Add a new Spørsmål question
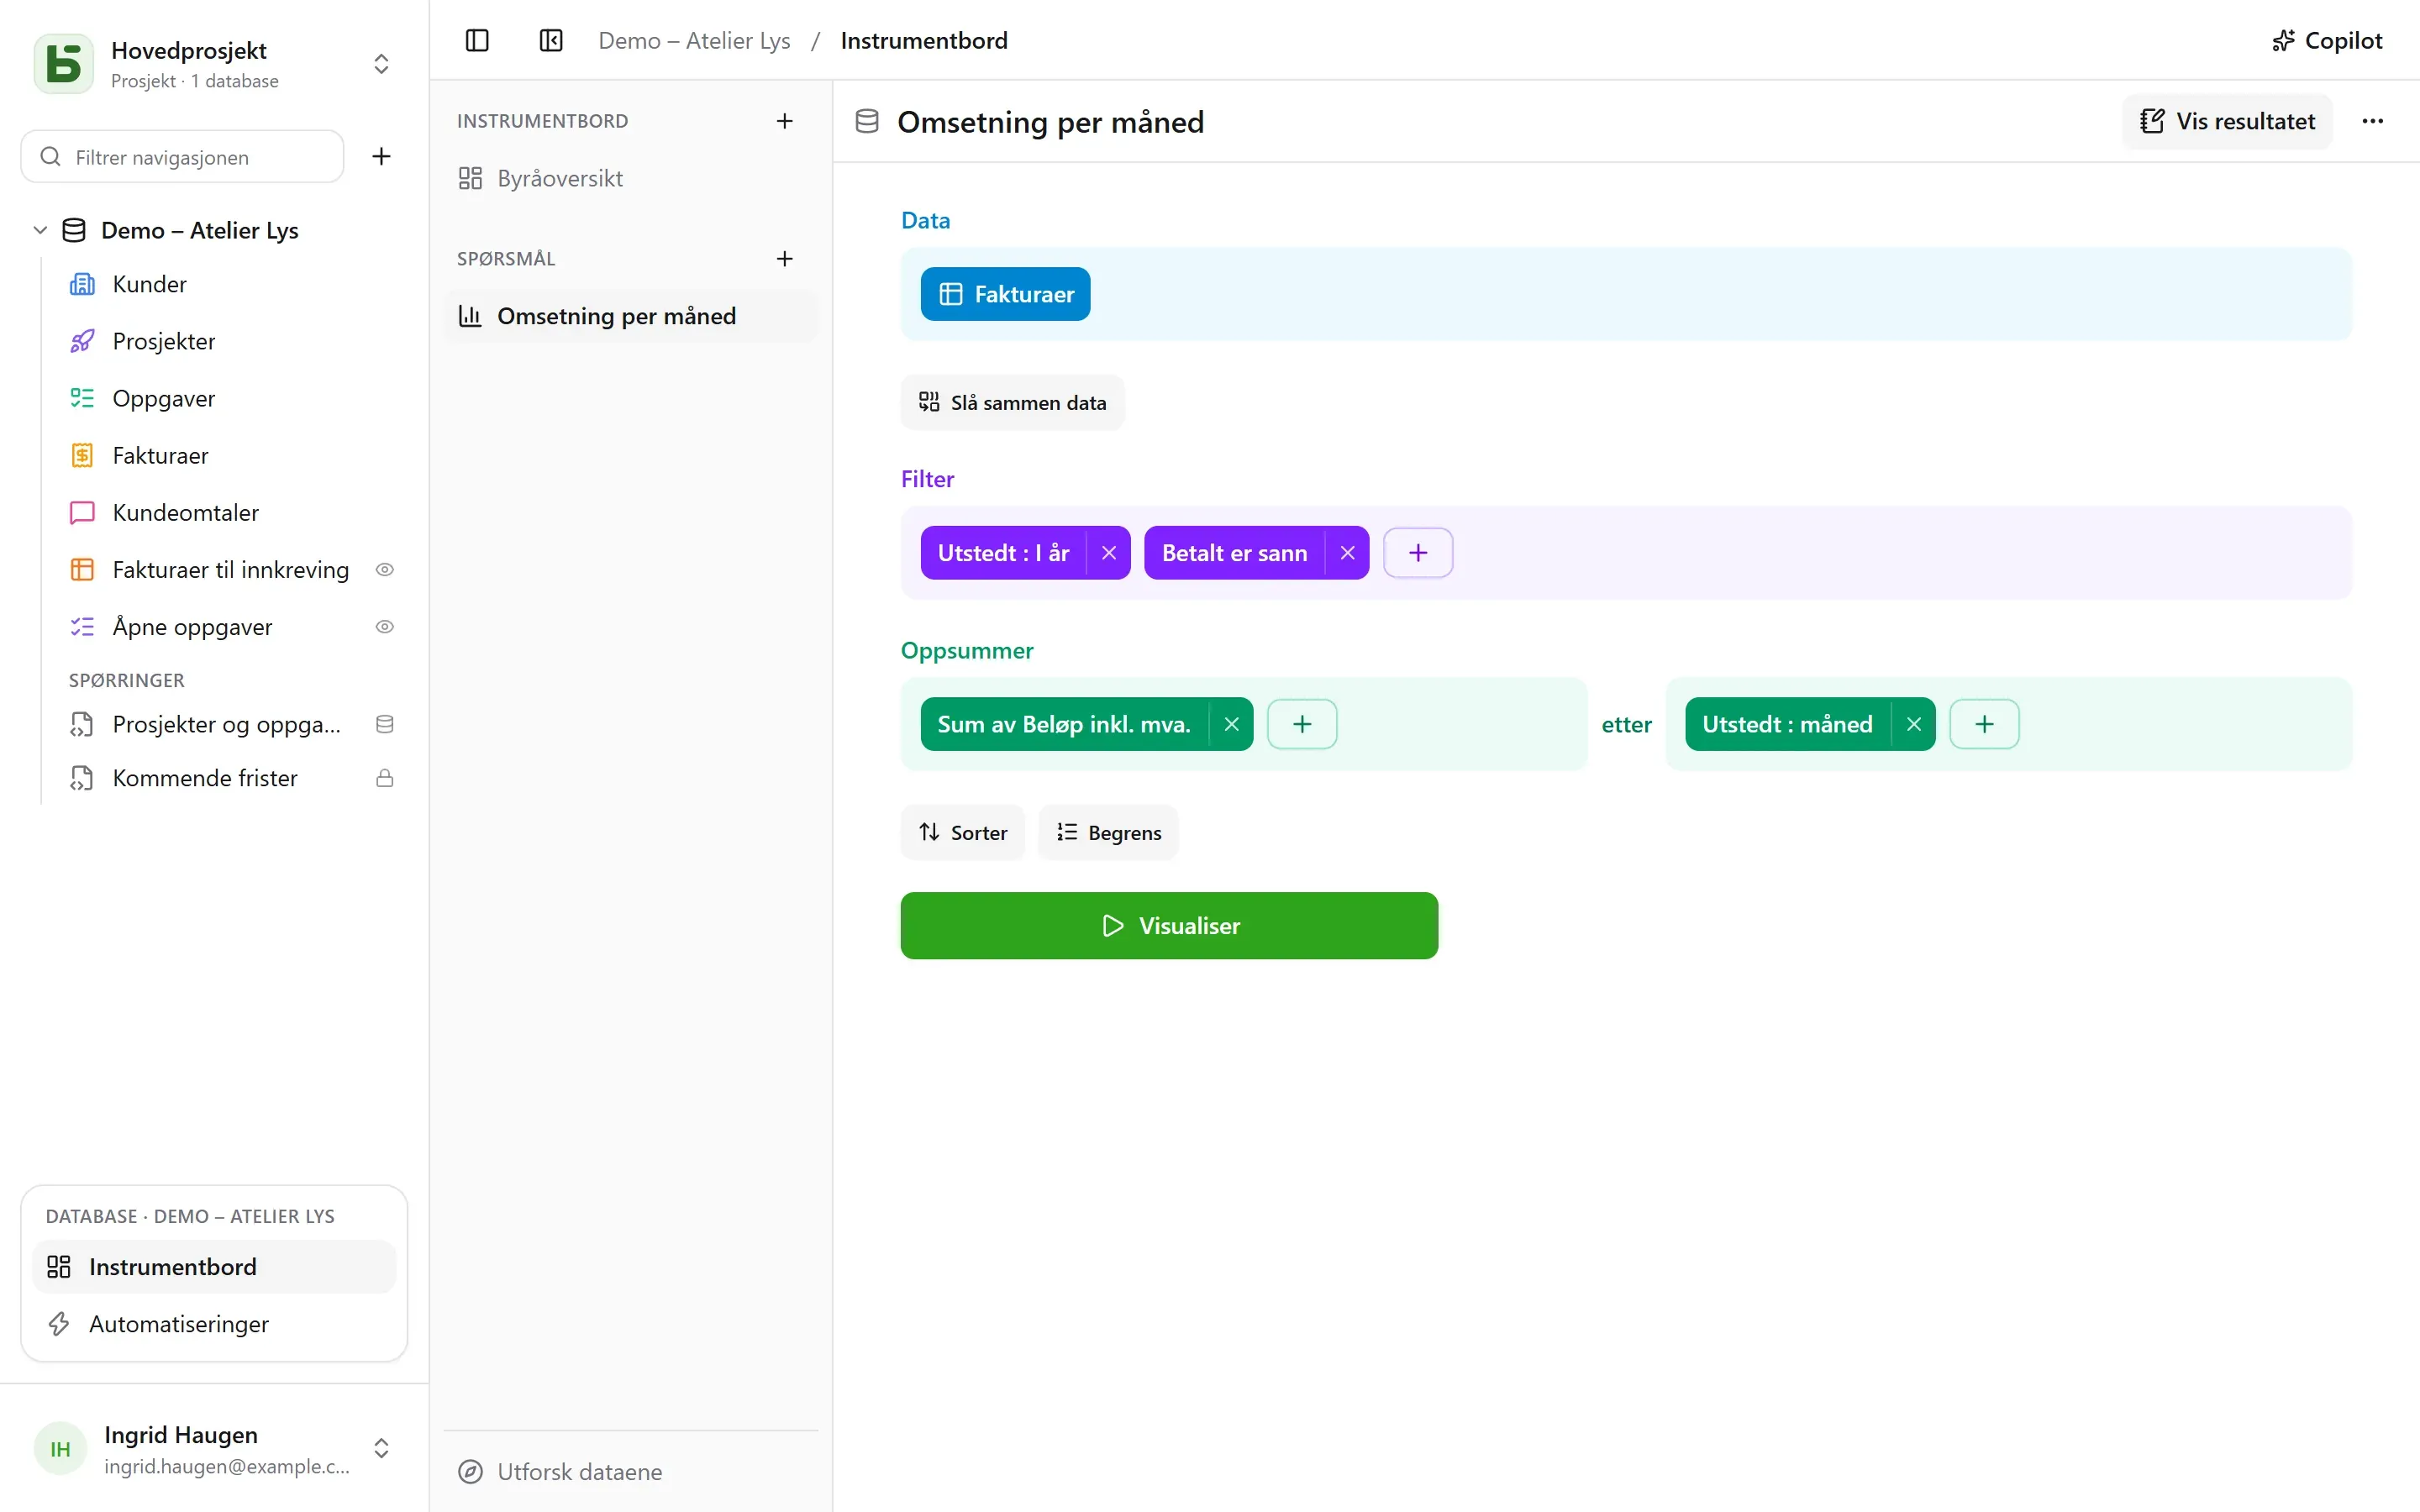The image size is (2420, 1512). pos(785,259)
